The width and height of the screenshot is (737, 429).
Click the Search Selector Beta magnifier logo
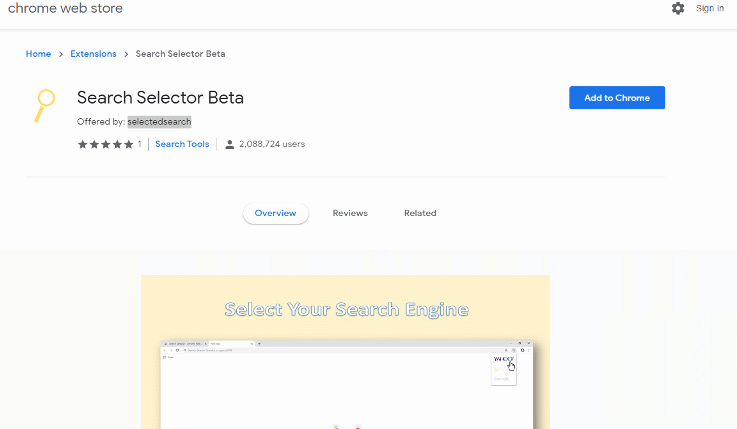click(x=44, y=104)
